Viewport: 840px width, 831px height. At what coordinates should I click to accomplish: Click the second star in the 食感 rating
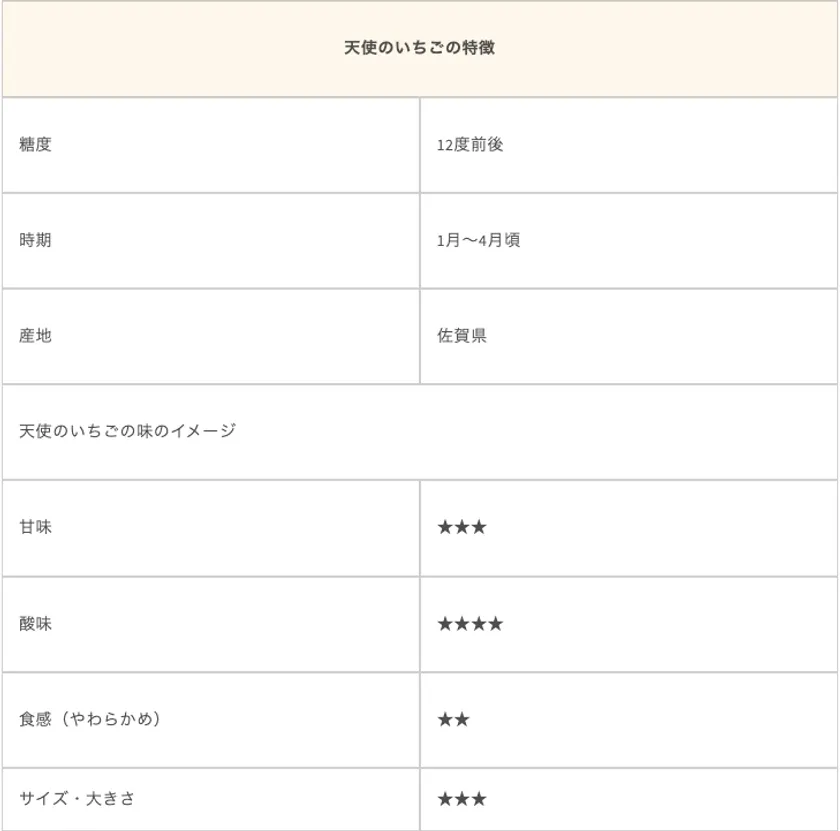coord(462,719)
